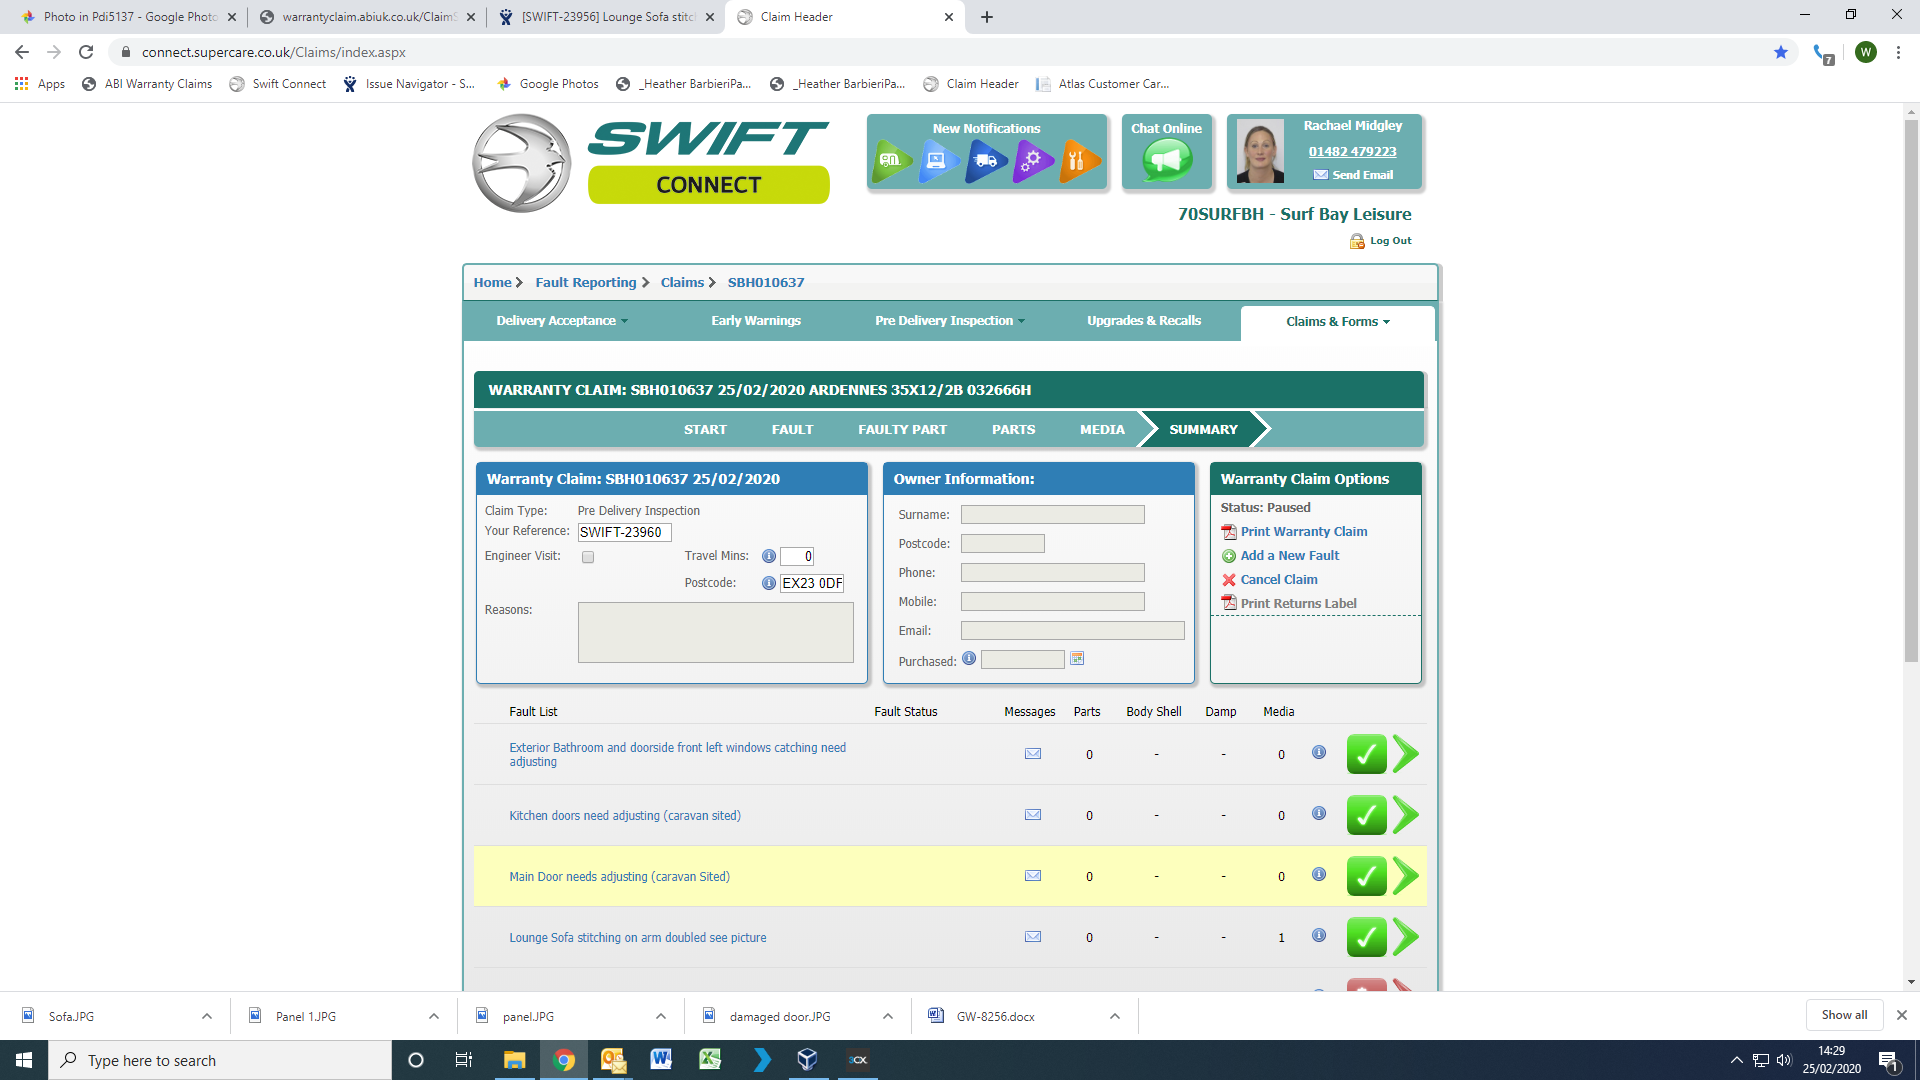Click the Add a New Fault link
1920x1080 pixels.
click(x=1289, y=556)
